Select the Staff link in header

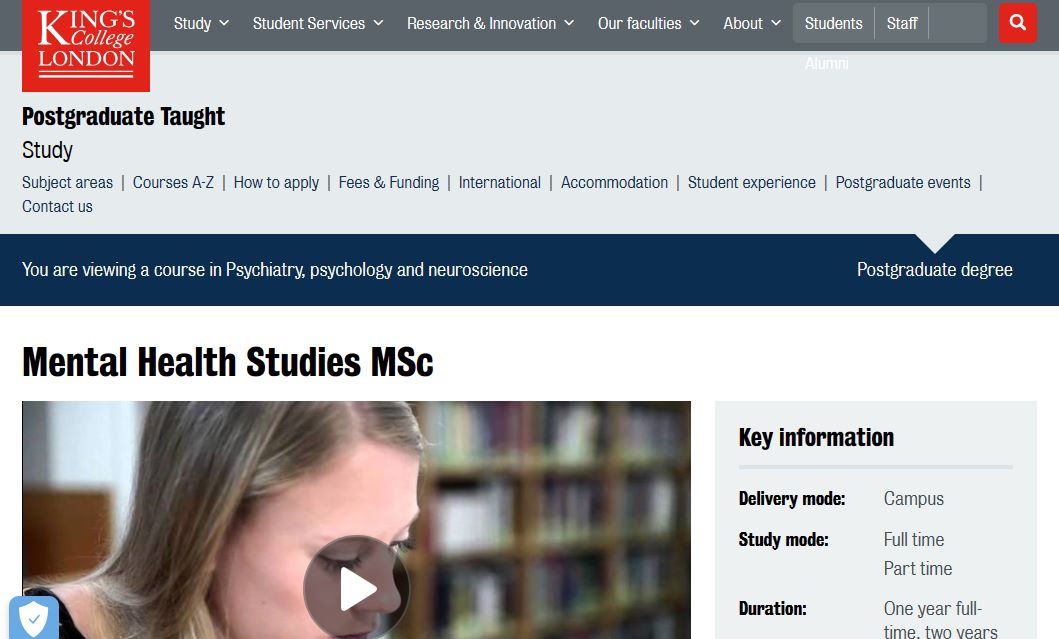(x=901, y=23)
